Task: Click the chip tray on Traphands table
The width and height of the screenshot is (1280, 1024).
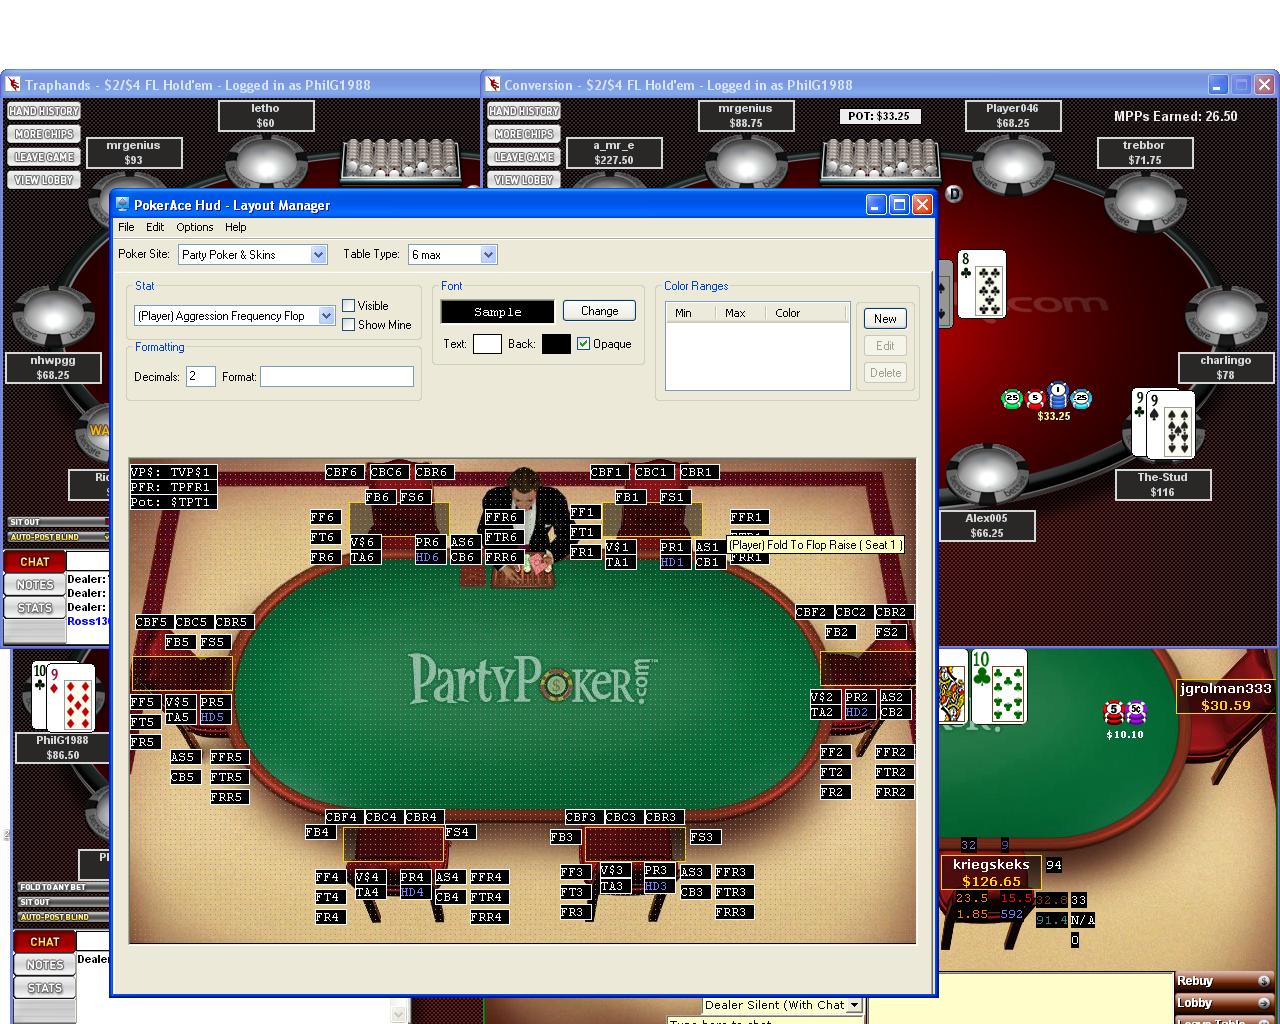Action: 400,161
